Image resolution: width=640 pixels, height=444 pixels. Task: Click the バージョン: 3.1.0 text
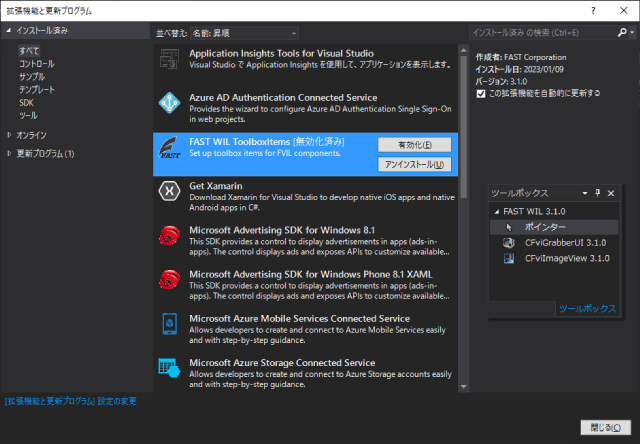tap(501, 82)
